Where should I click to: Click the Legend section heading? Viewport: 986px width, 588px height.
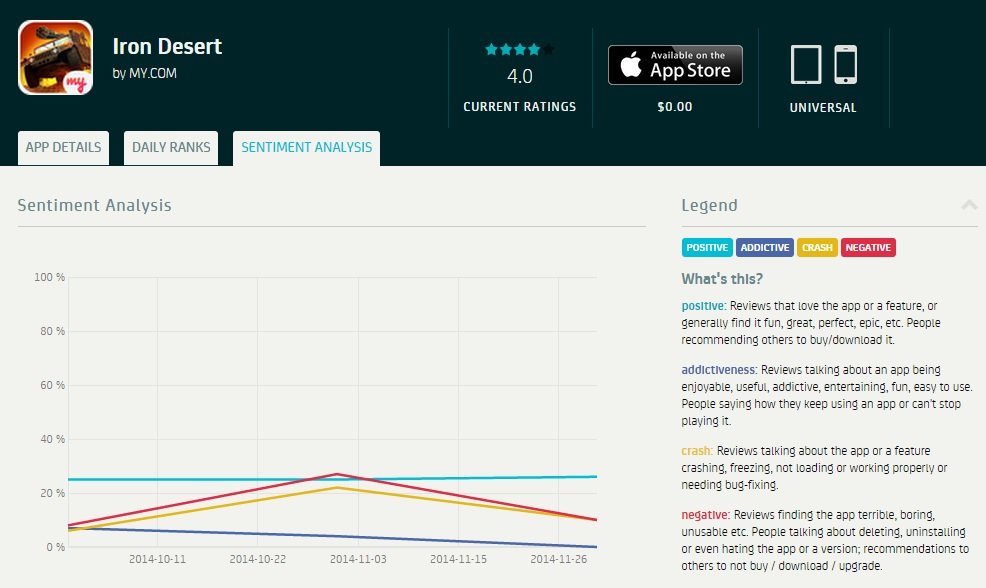[709, 206]
